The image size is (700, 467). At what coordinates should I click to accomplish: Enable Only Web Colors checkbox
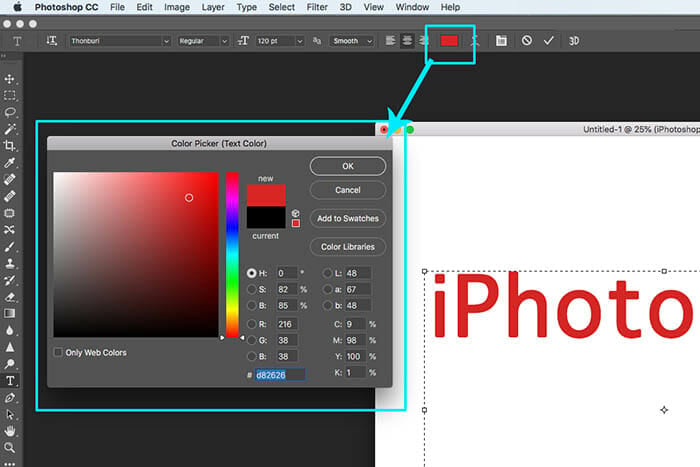58,352
